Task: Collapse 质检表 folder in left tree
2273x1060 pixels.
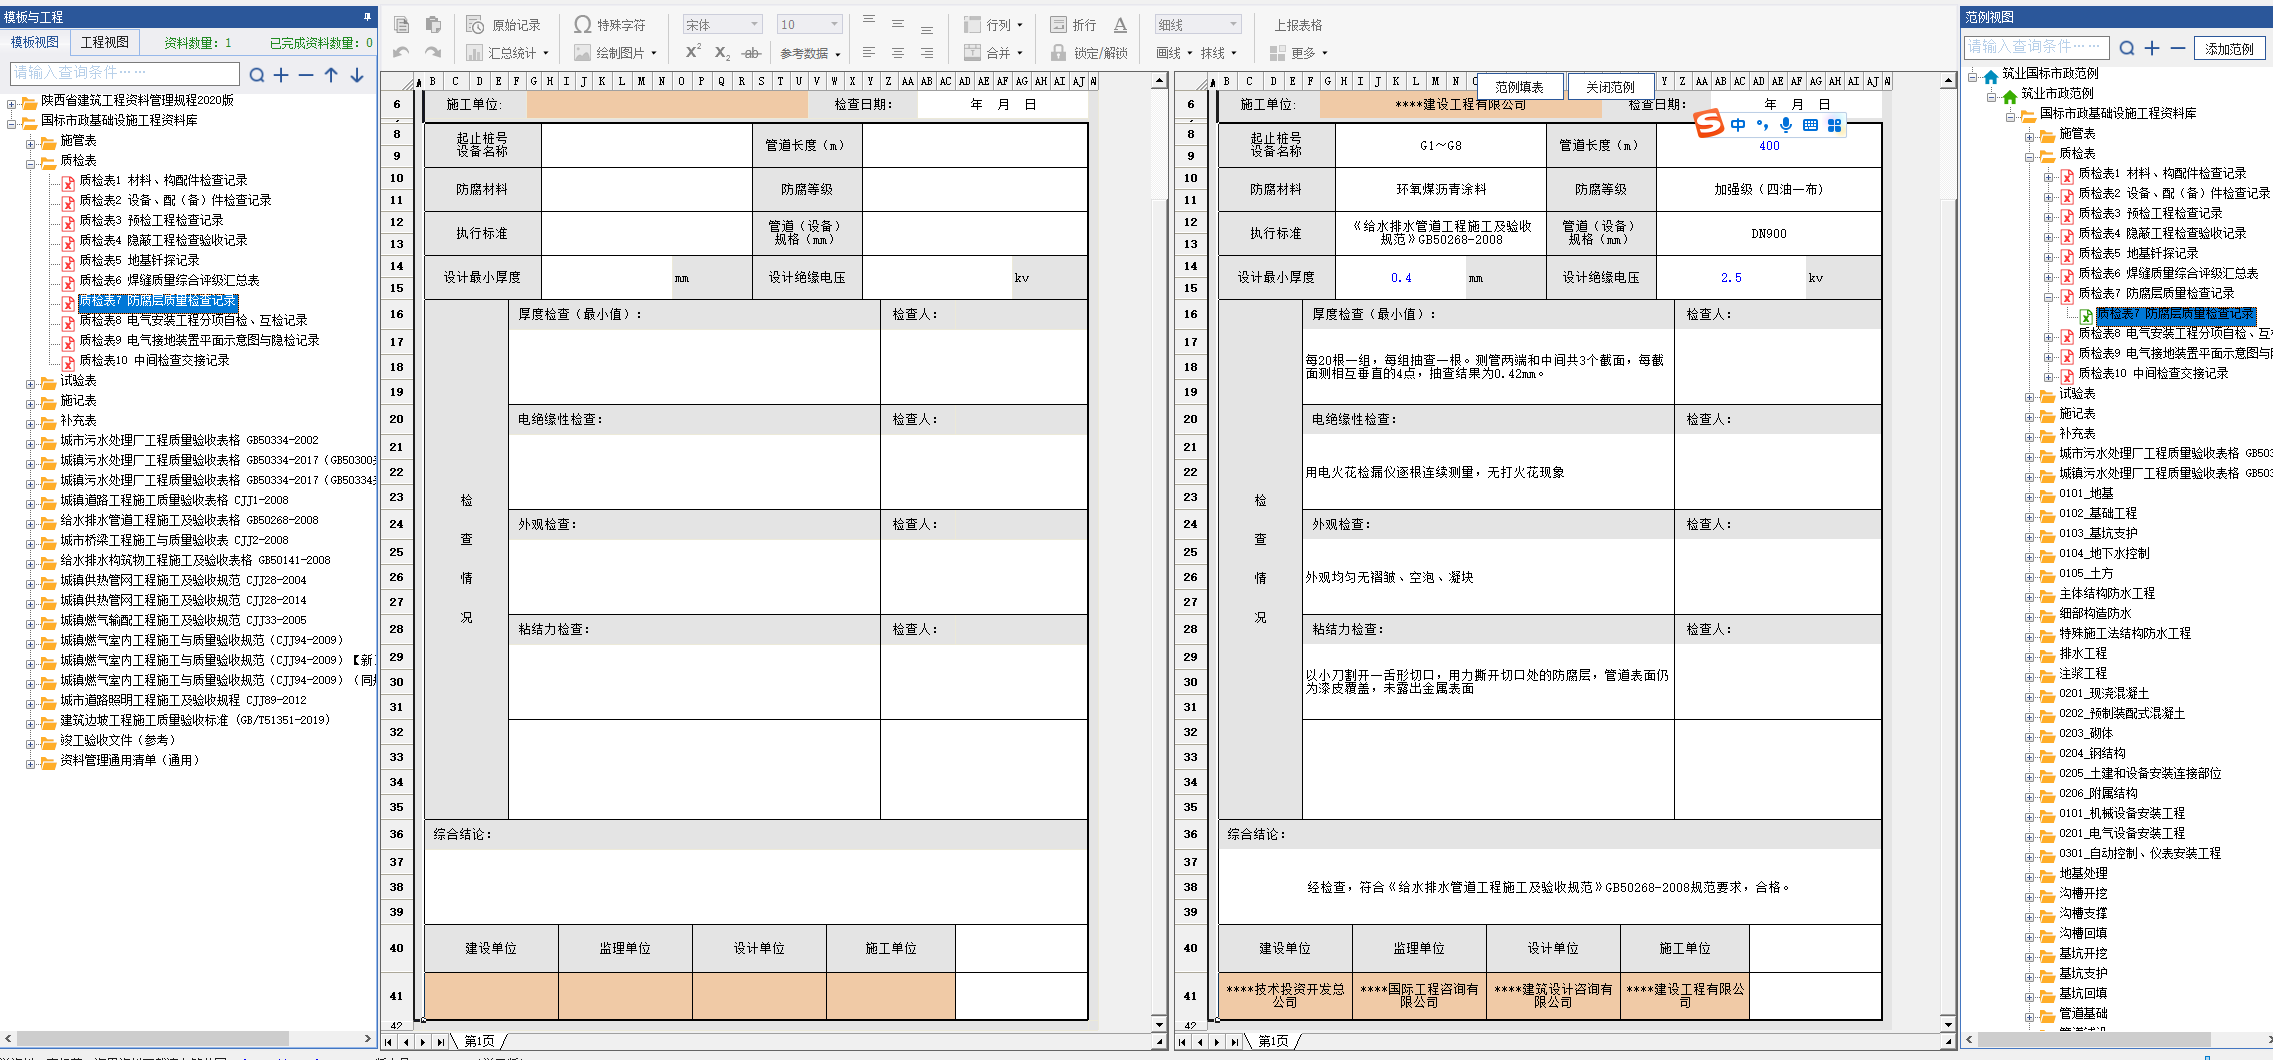Action: pyautogui.click(x=31, y=163)
